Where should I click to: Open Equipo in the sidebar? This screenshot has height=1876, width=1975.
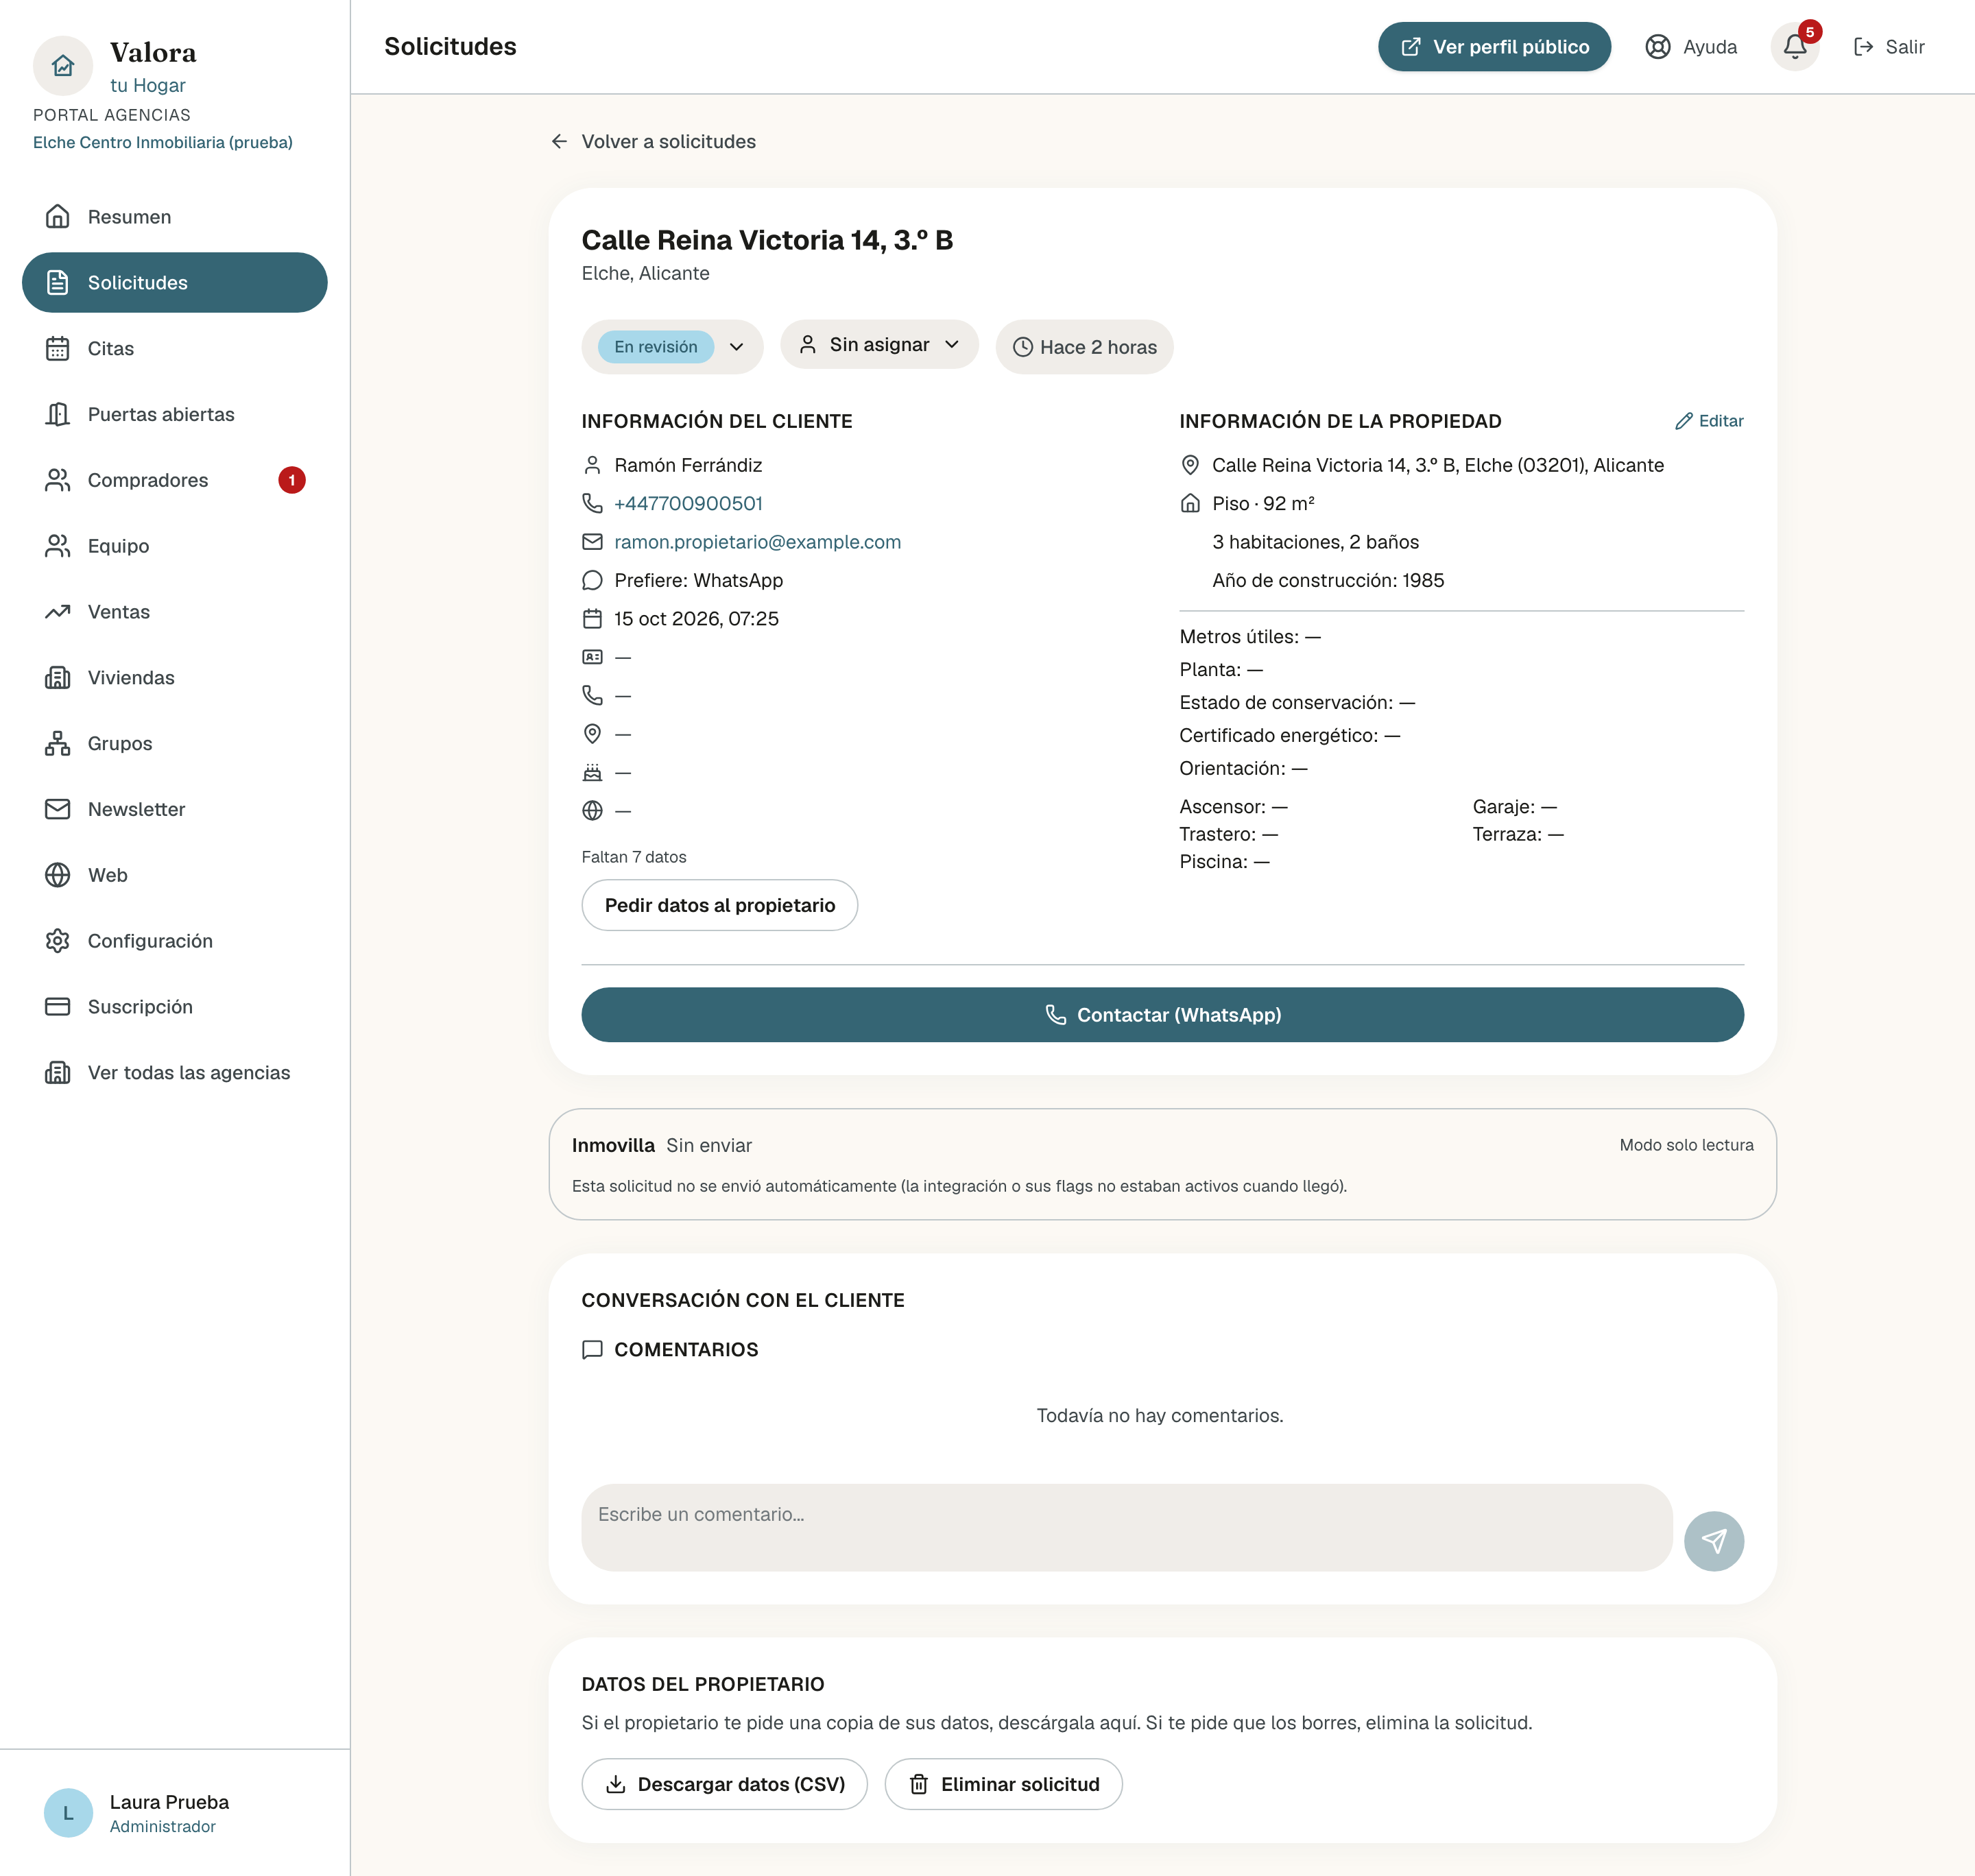pos(175,546)
